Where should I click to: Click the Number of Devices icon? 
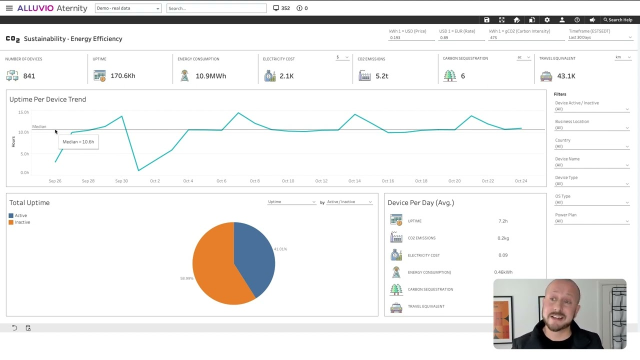click(12, 76)
